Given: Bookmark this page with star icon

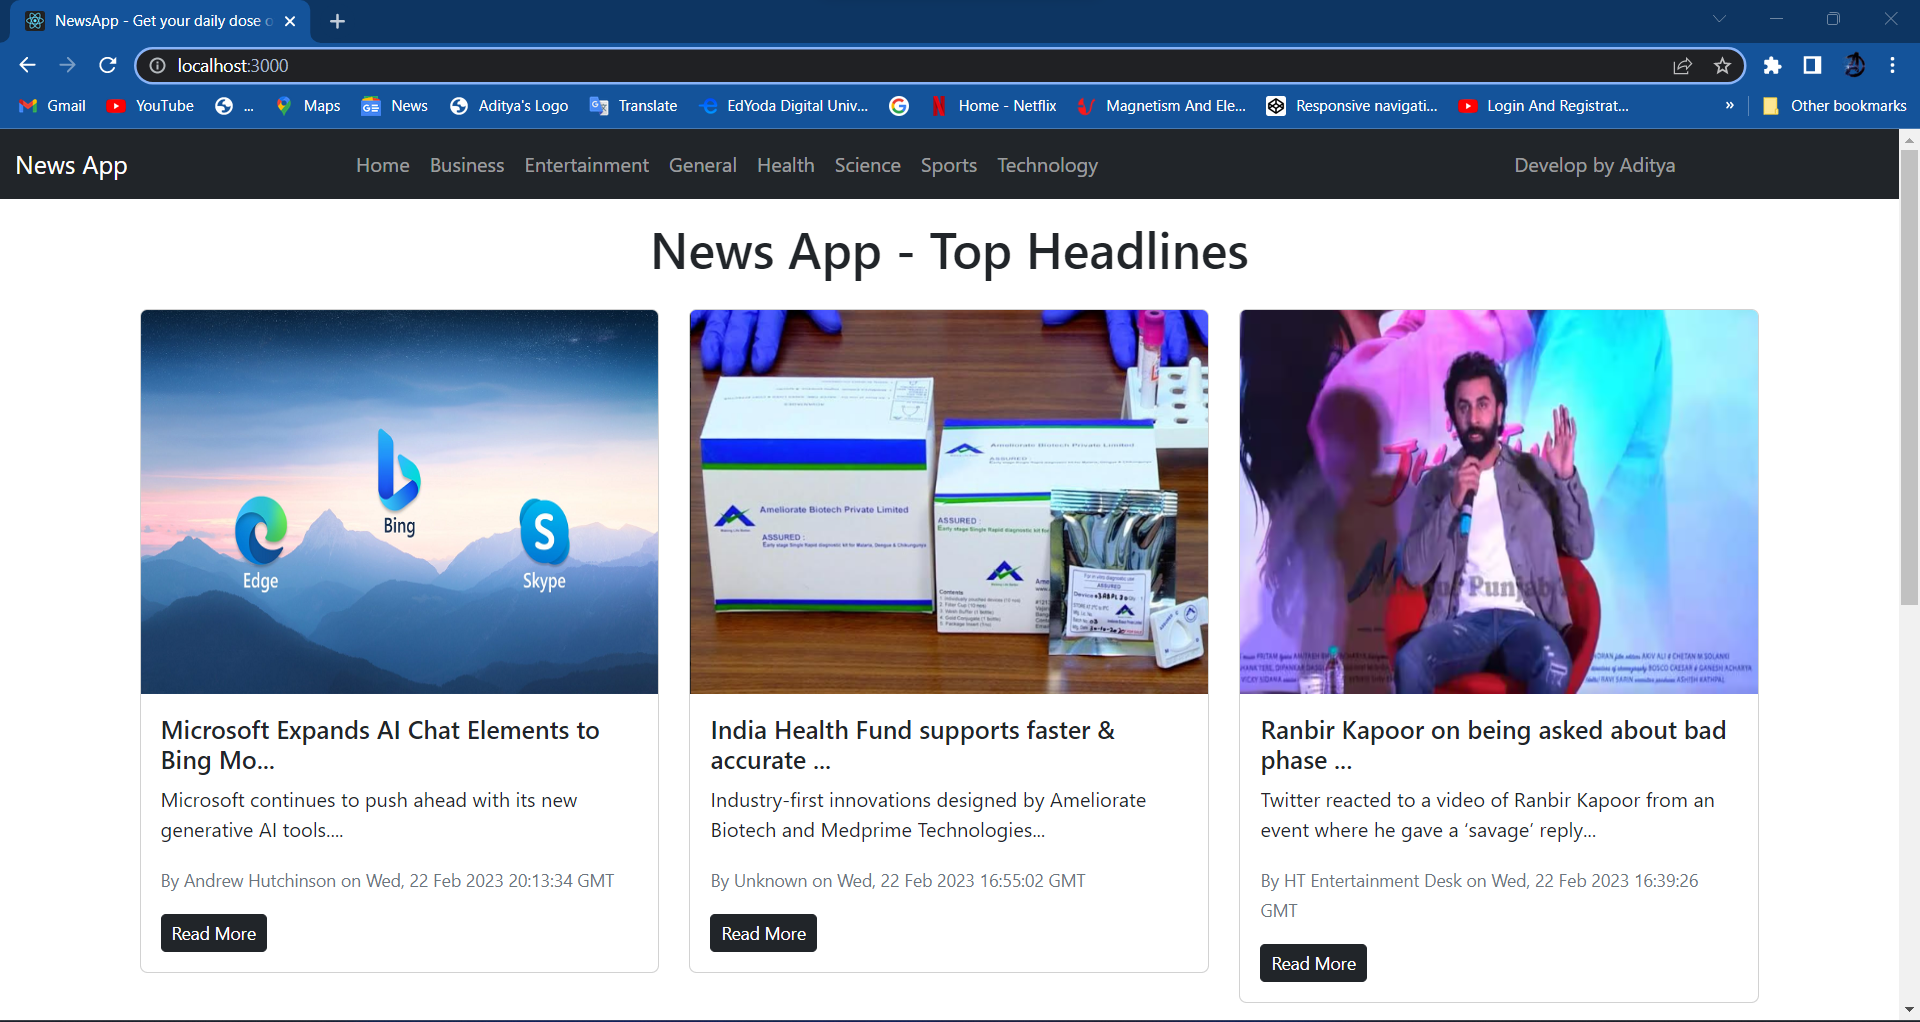Looking at the screenshot, I should (1722, 65).
